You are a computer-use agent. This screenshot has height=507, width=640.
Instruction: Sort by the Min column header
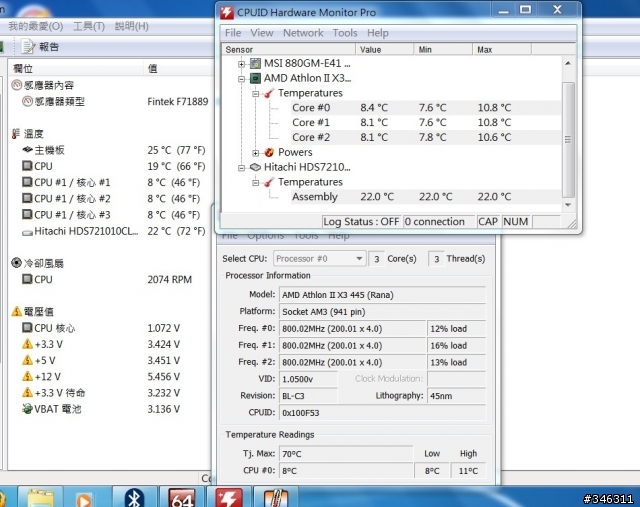click(443, 49)
